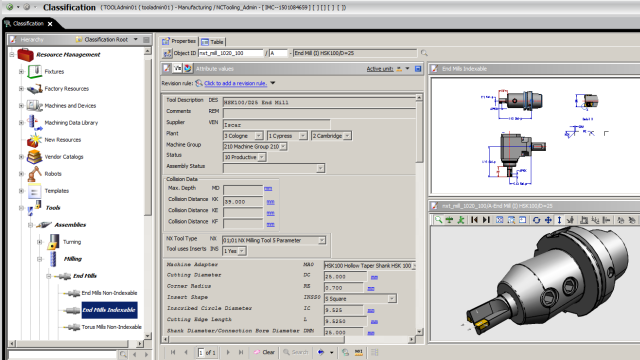Click the magnifier zoom icon in 3D viewer toolbar
640x360 pixels.
438,220
